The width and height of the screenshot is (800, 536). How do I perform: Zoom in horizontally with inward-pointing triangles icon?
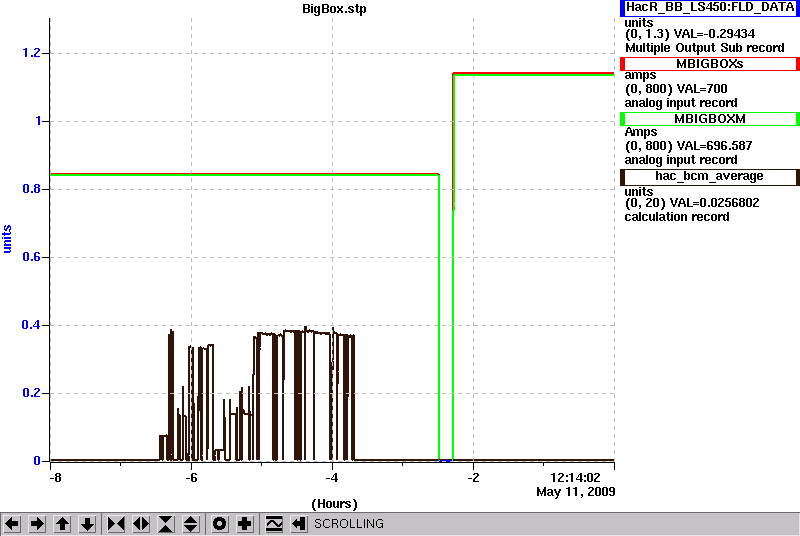[x=116, y=524]
